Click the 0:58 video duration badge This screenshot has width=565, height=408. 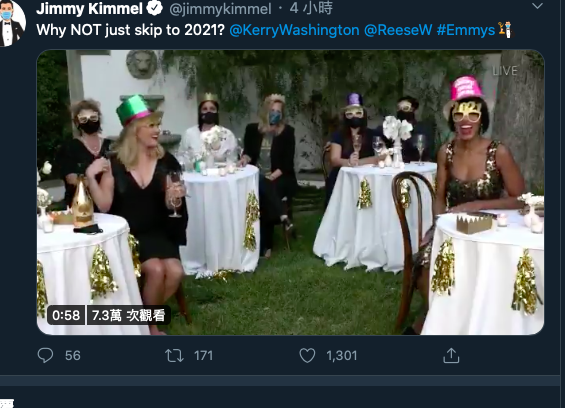(66, 315)
